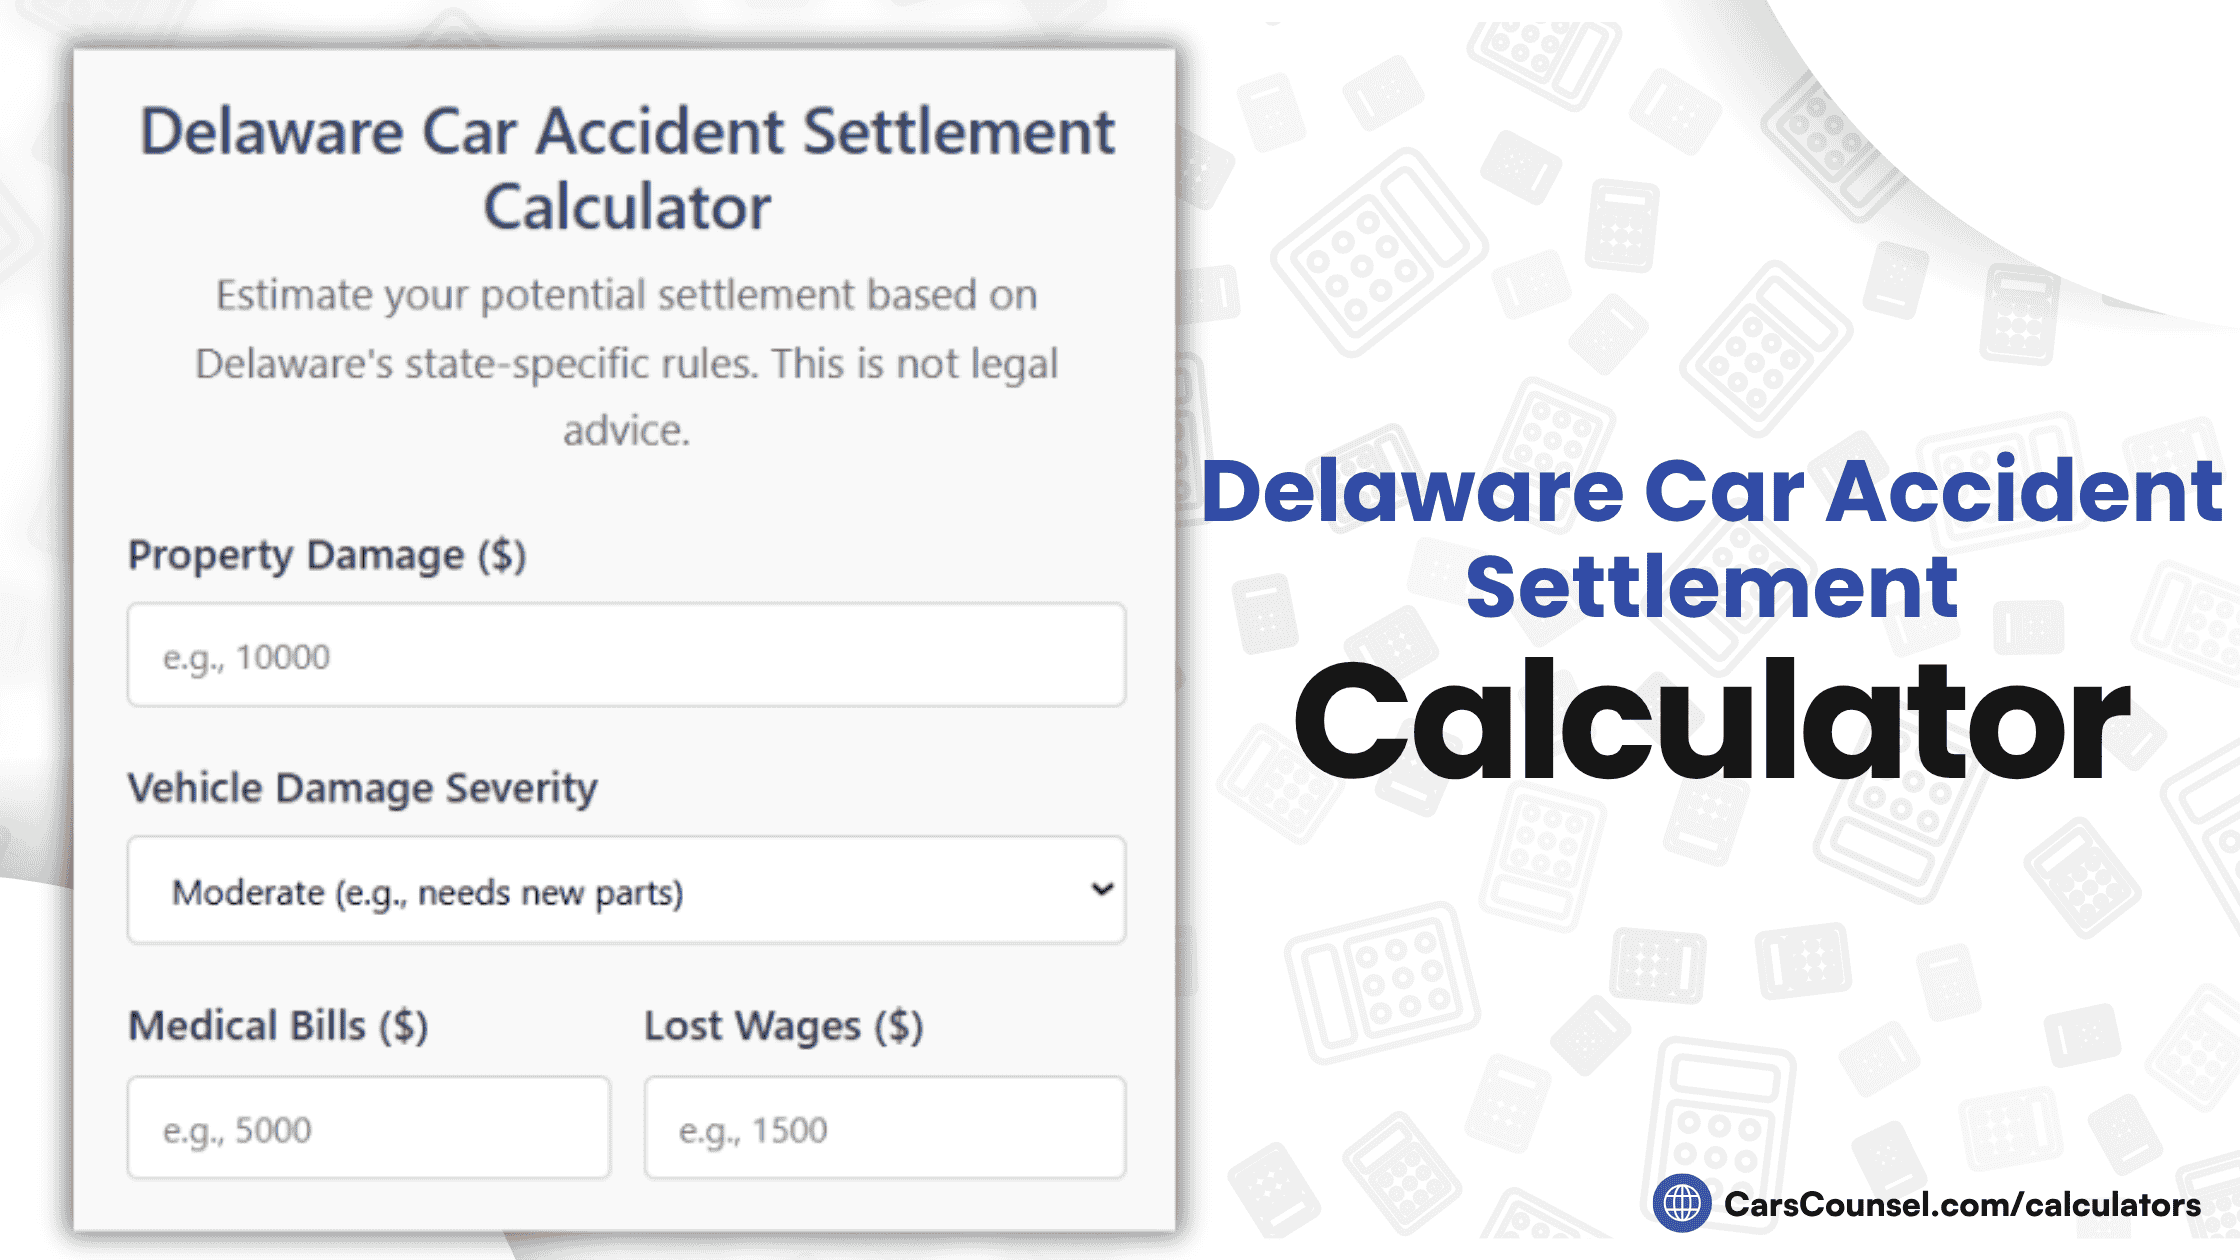Open the Vehicle Damage Severity dropdown
Image resolution: width=2240 pixels, height=1260 pixels.
[x=625, y=891]
